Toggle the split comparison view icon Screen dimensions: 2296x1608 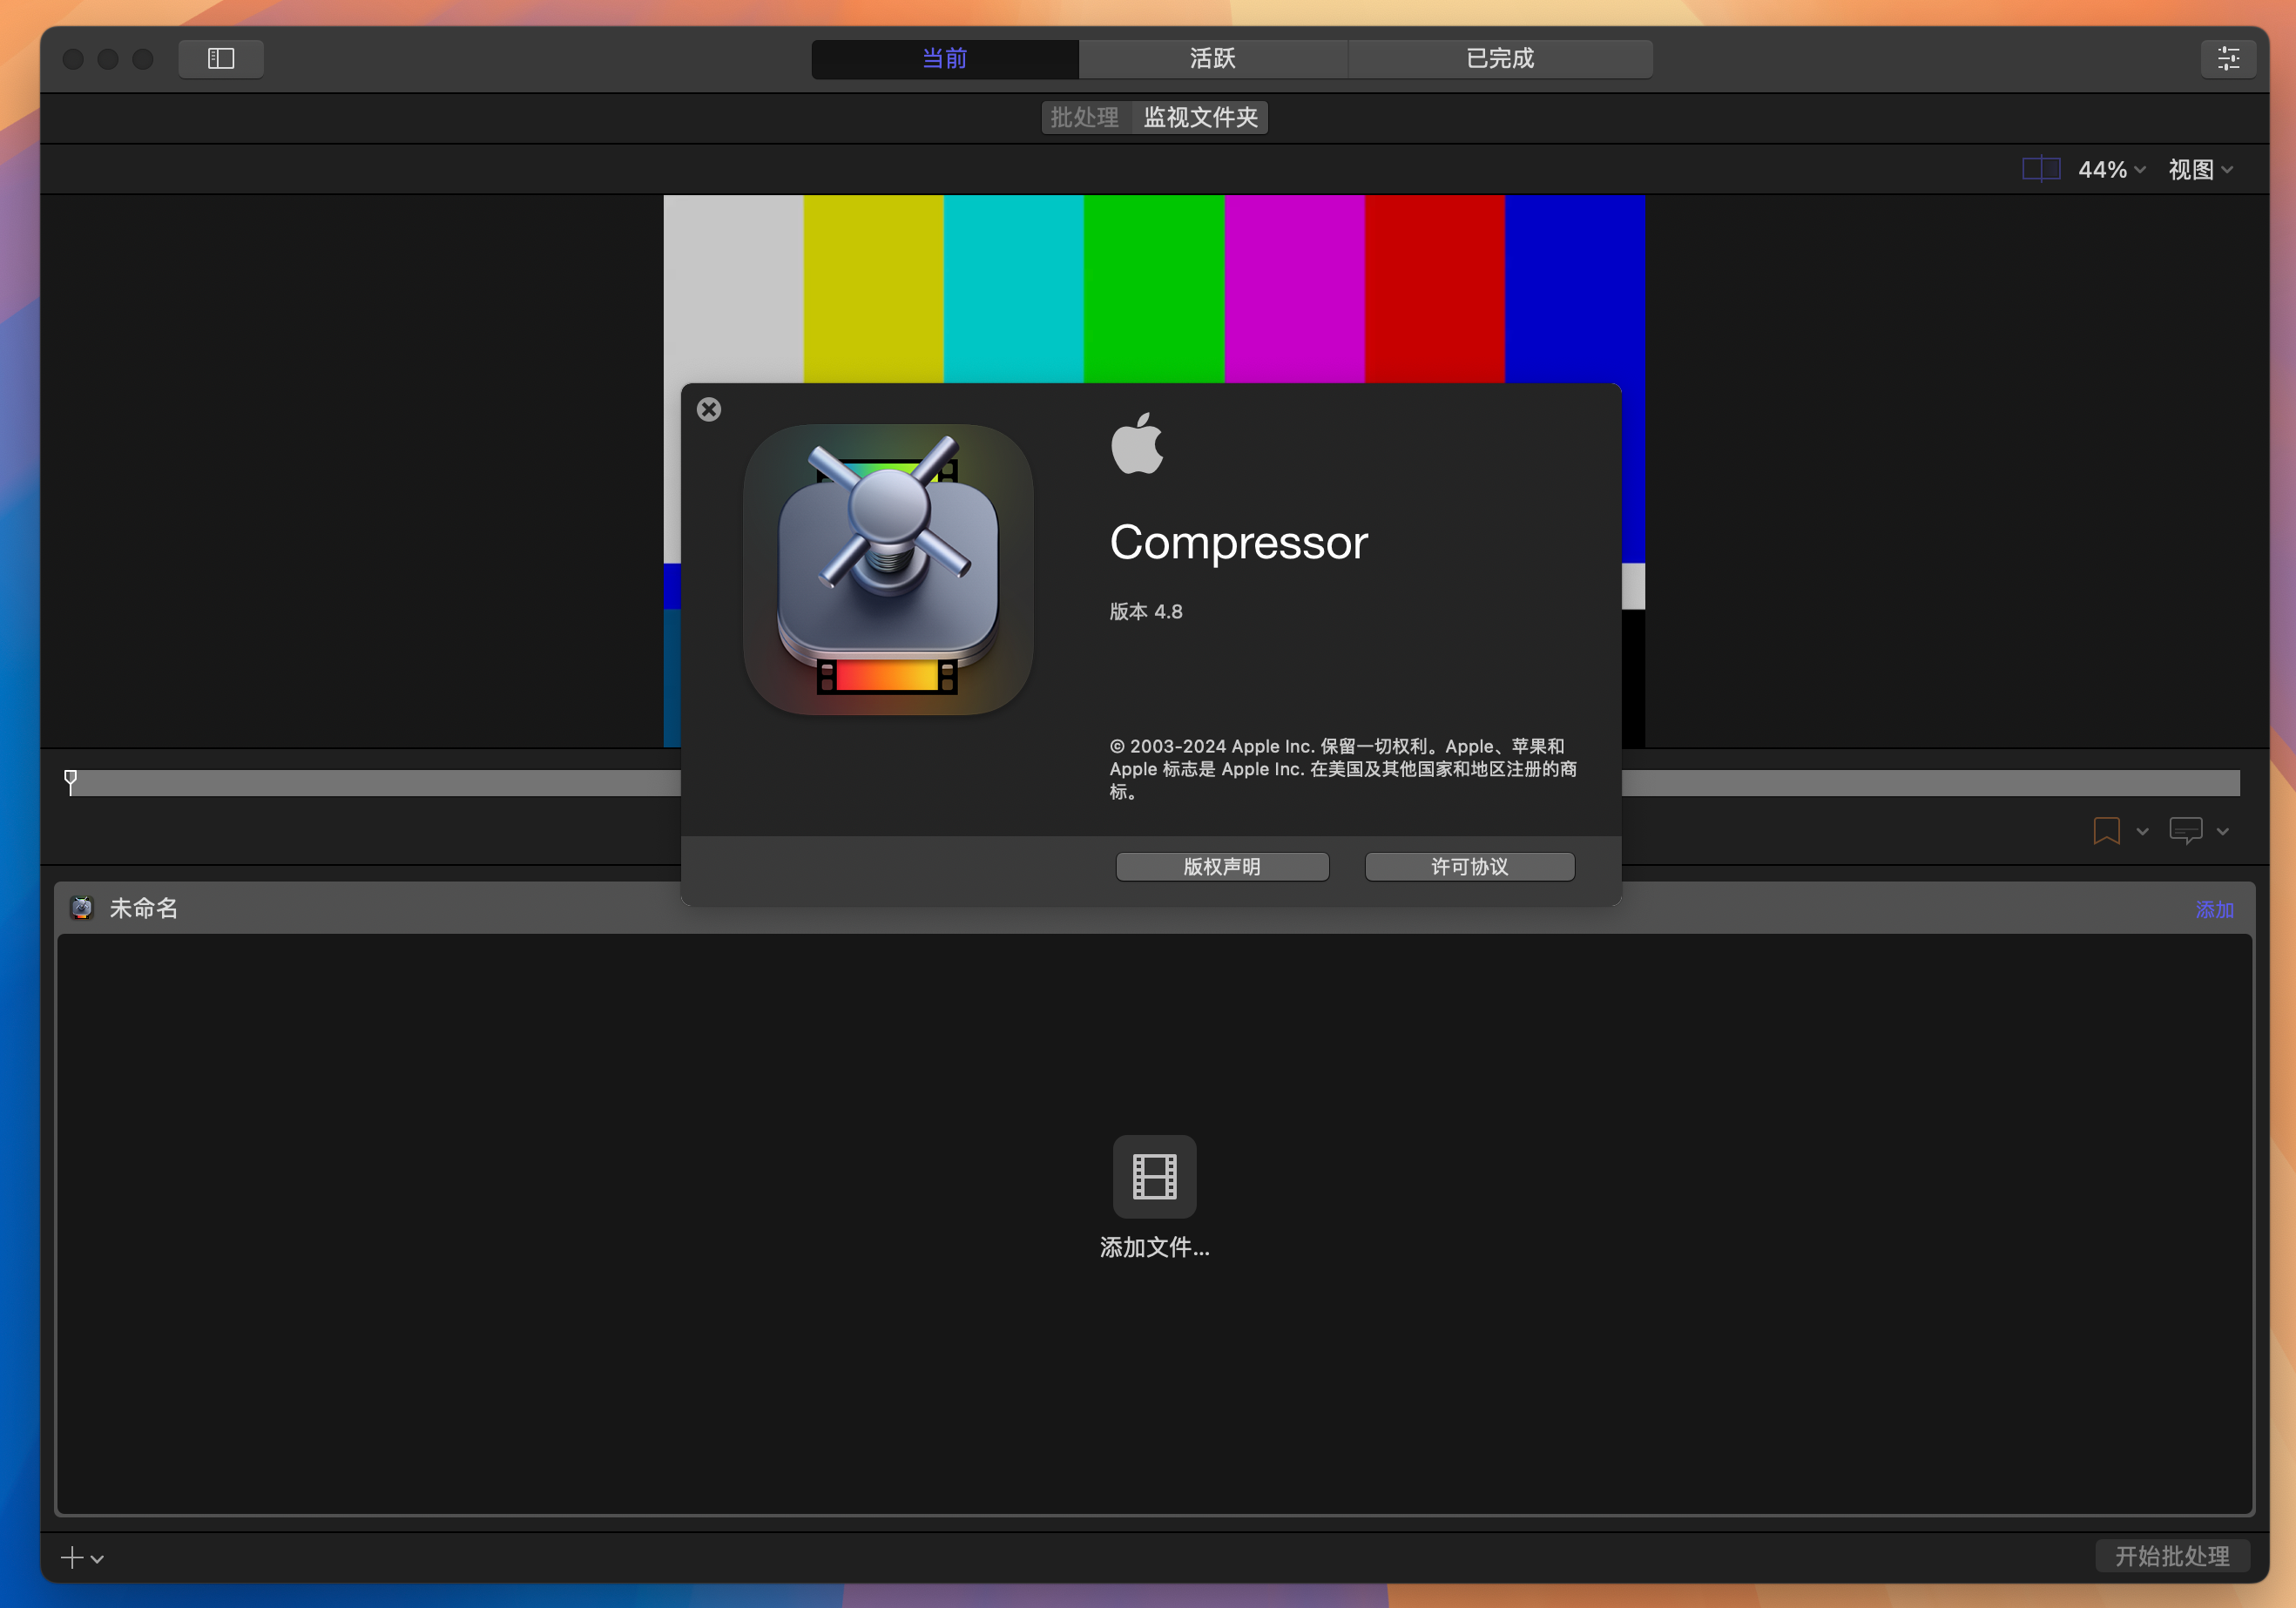tap(2041, 169)
